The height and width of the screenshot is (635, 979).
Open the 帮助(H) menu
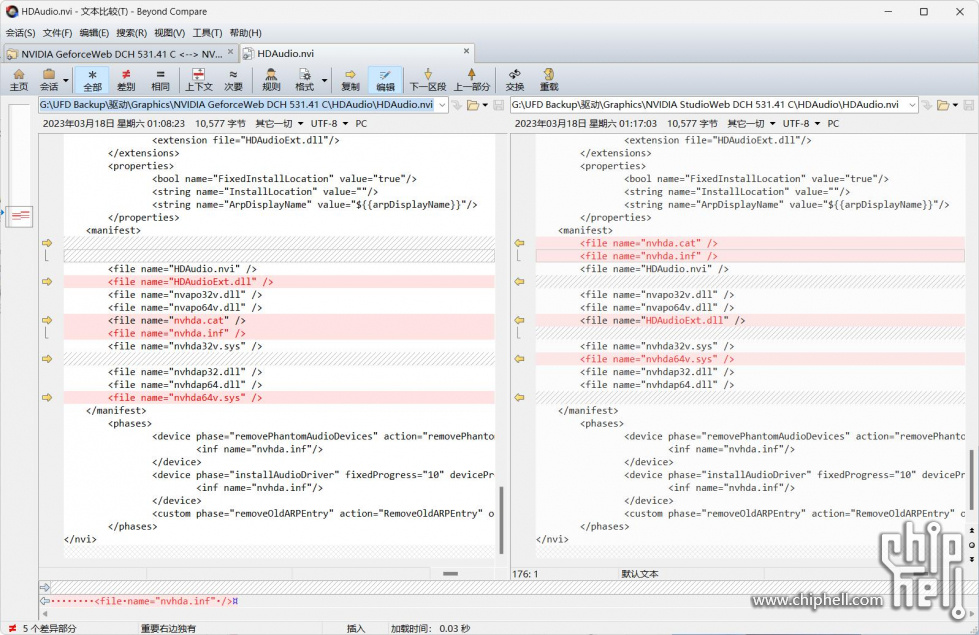coord(245,33)
